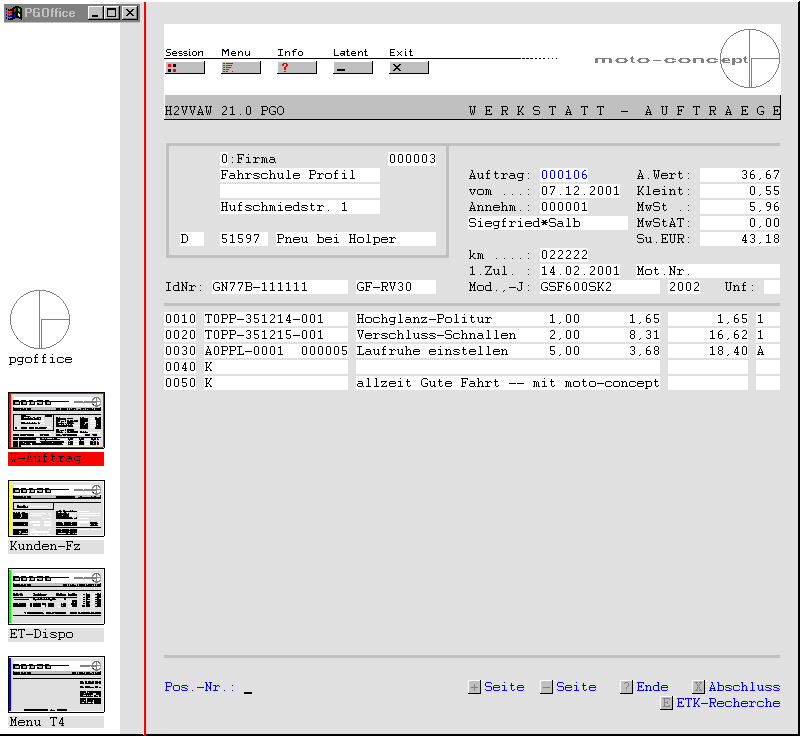Select position row 0030 Laufruhe einstellen
The height and width of the screenshot is (736, 800).
432,351
